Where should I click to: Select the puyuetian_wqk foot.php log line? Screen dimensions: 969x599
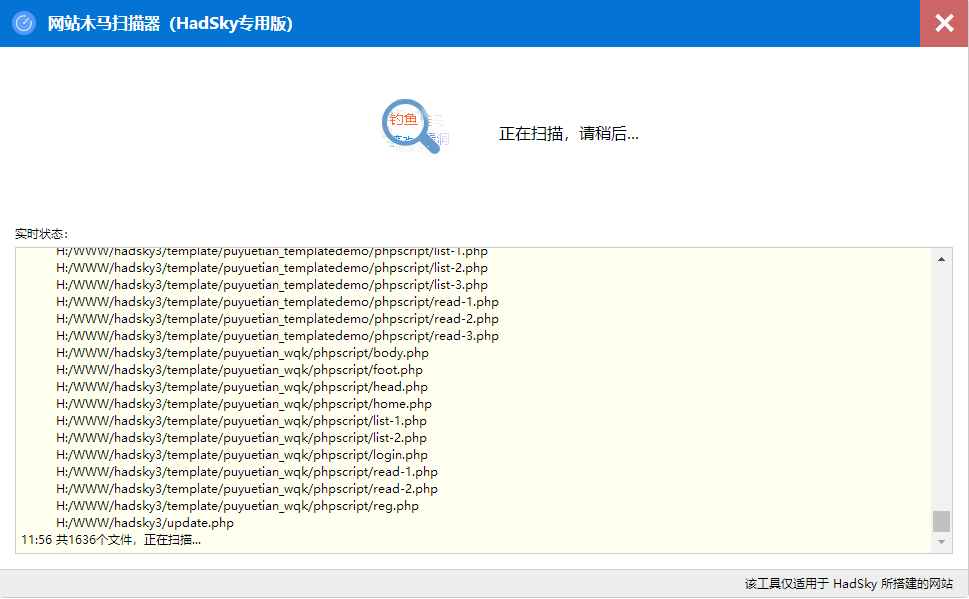pyautogui.click(x=240, y=370)
